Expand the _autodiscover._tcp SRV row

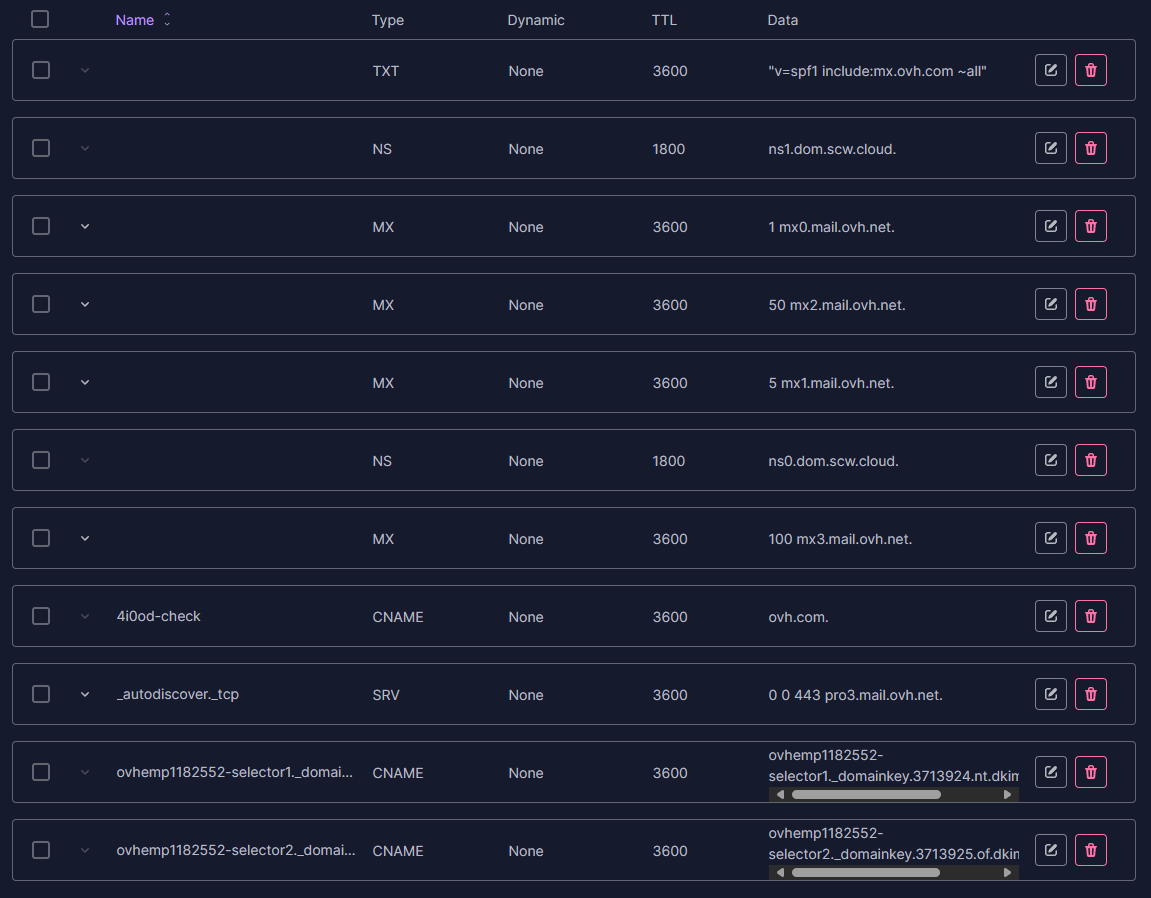point(85,694)
